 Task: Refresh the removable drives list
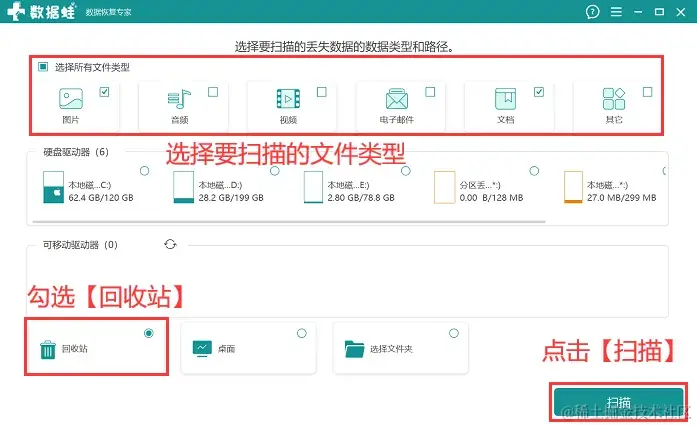pos(170,244)
